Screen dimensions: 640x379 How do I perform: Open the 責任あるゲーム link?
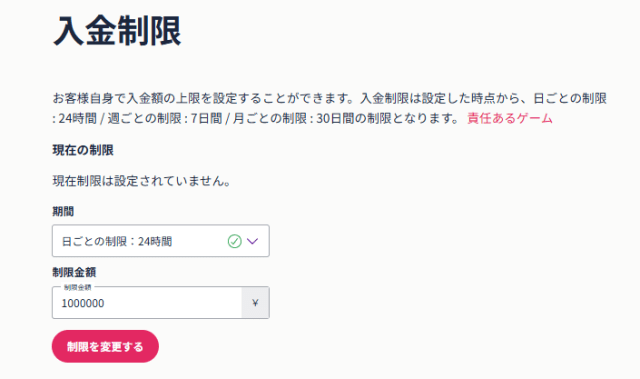tap(510, 118)
